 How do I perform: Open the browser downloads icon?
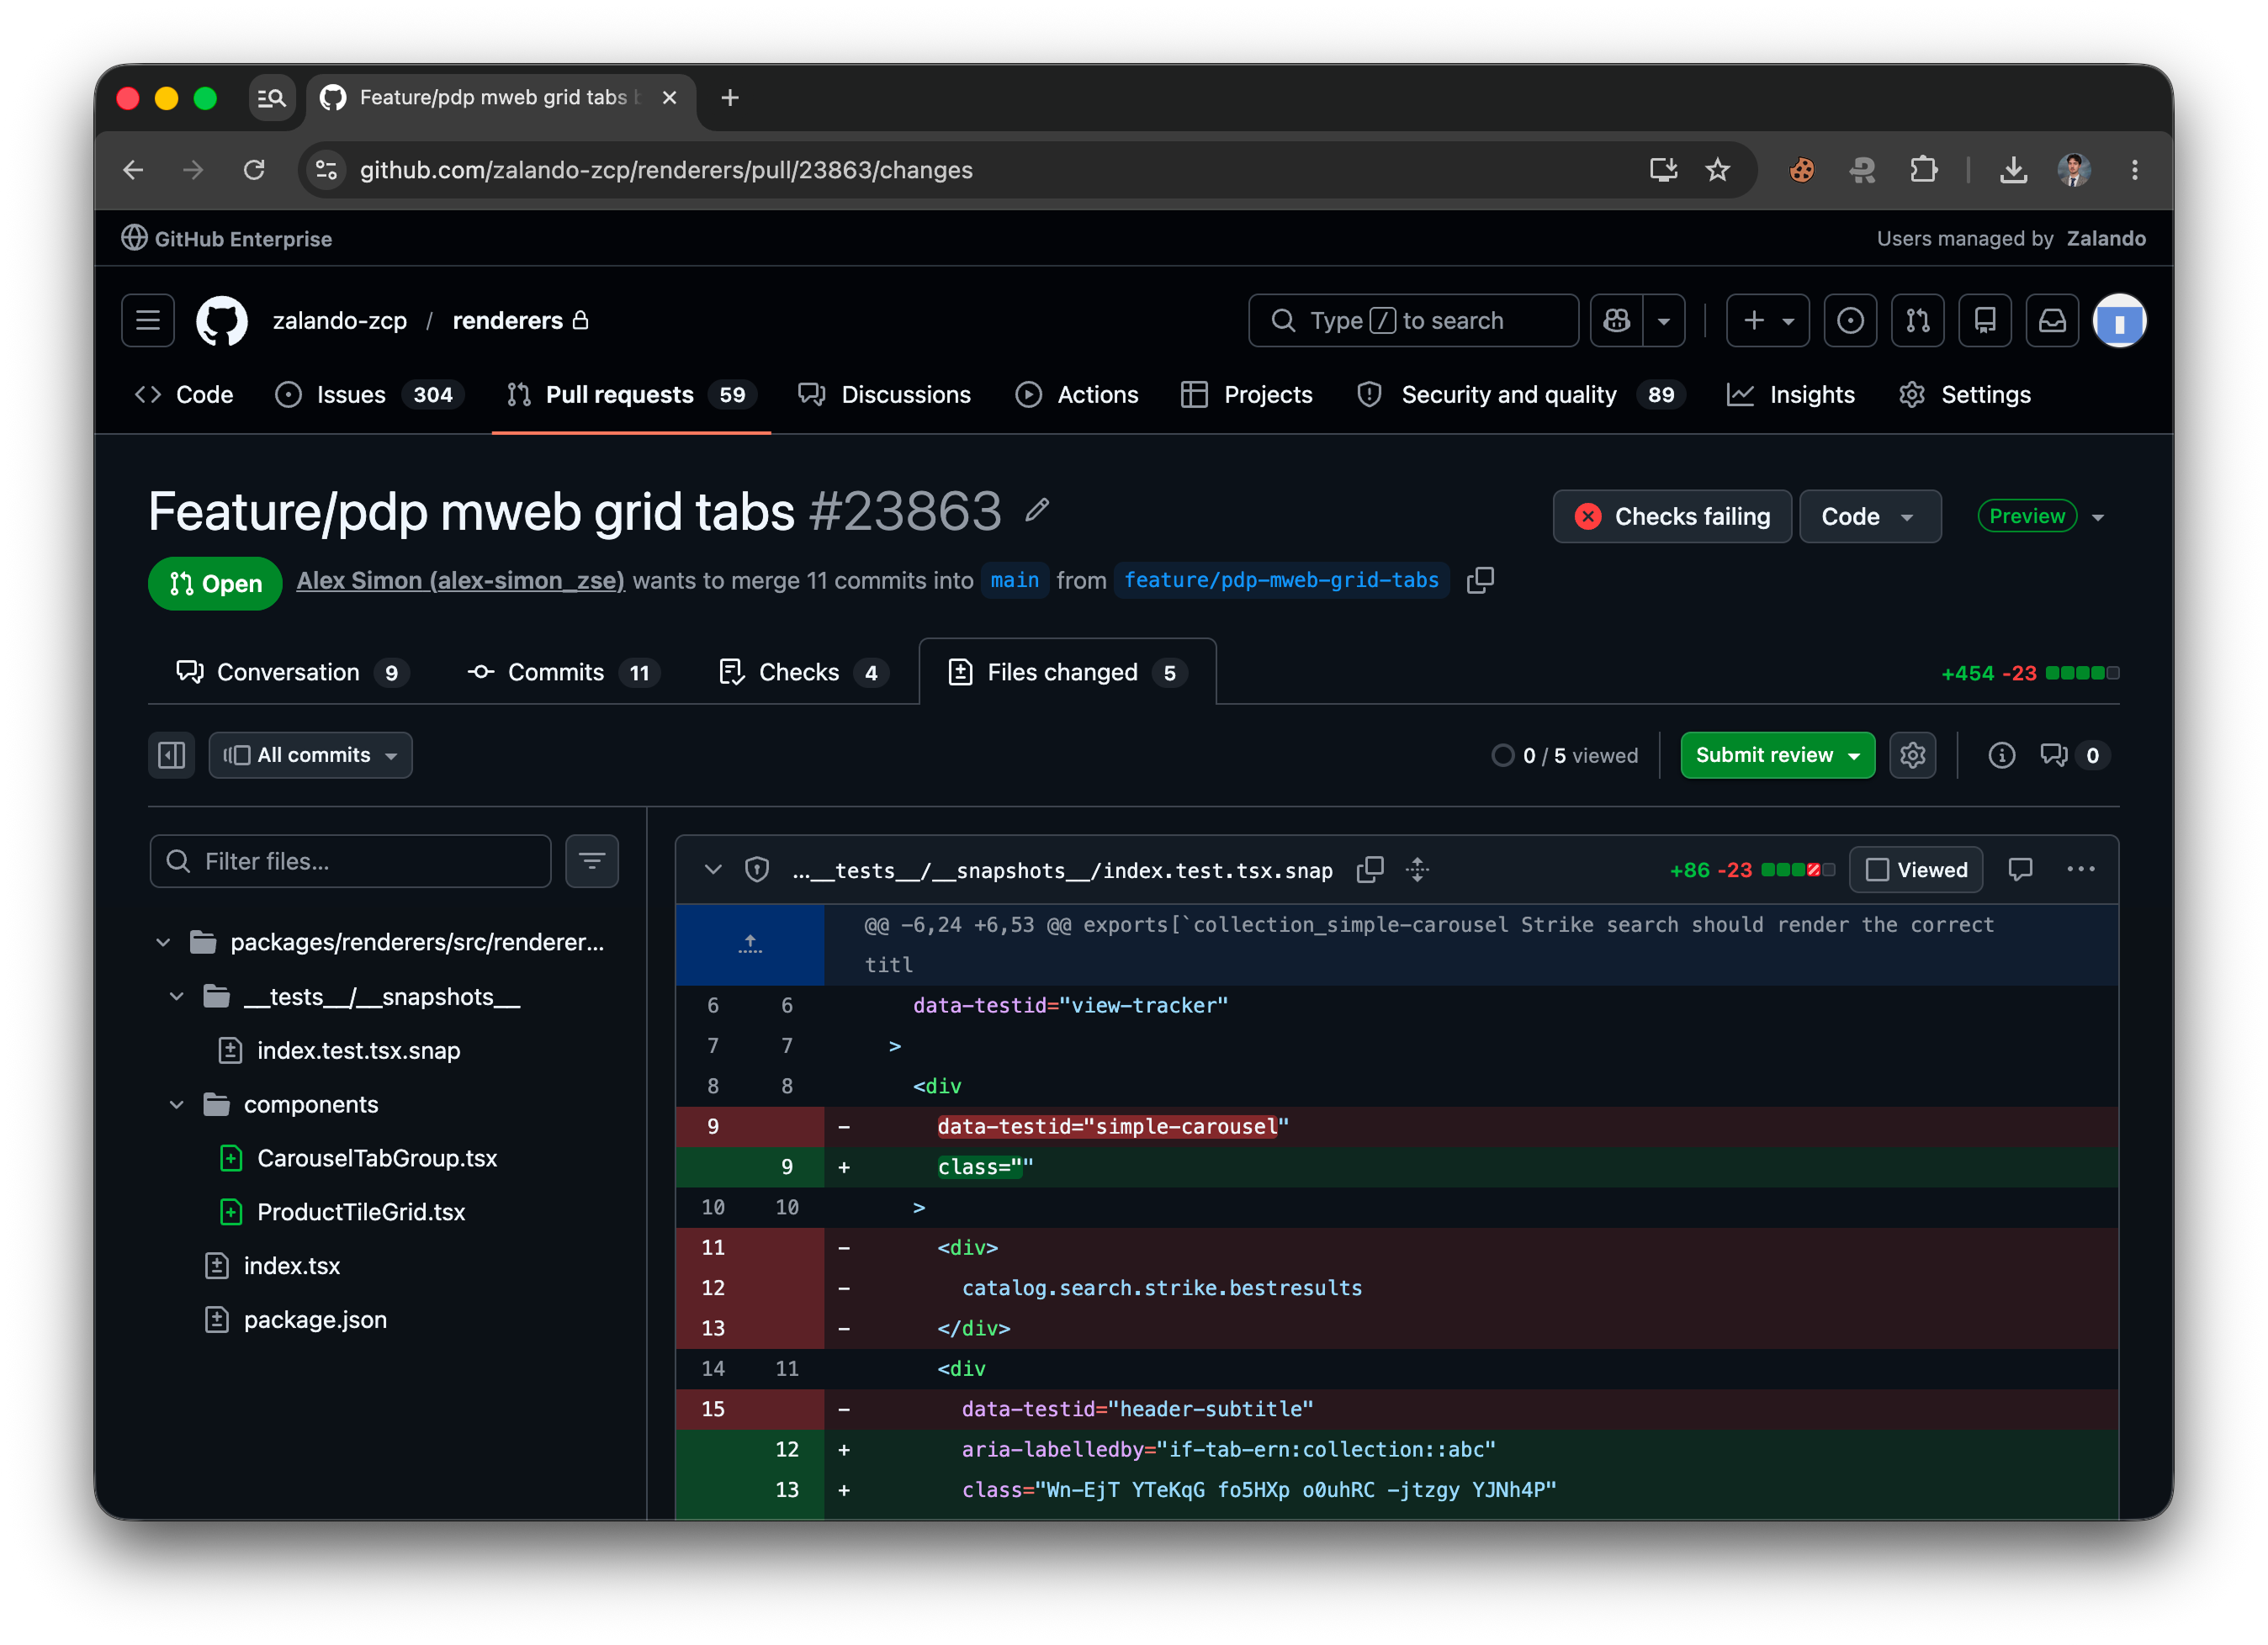coord(2014,170)
